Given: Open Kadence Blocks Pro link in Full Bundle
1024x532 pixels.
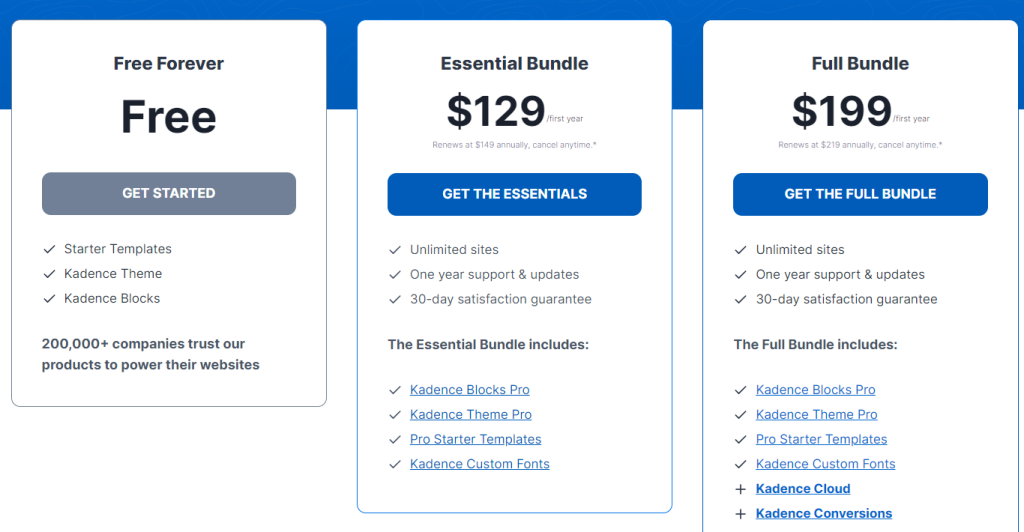Looking at the screenshot, I should pos(816,390).
